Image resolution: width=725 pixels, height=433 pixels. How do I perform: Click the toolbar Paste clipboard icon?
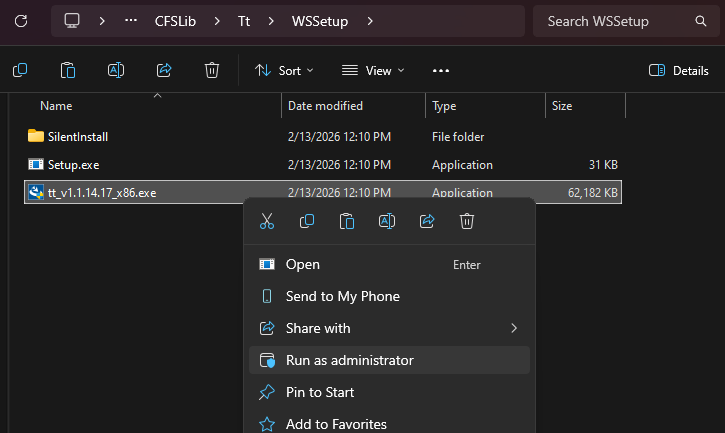68,70
